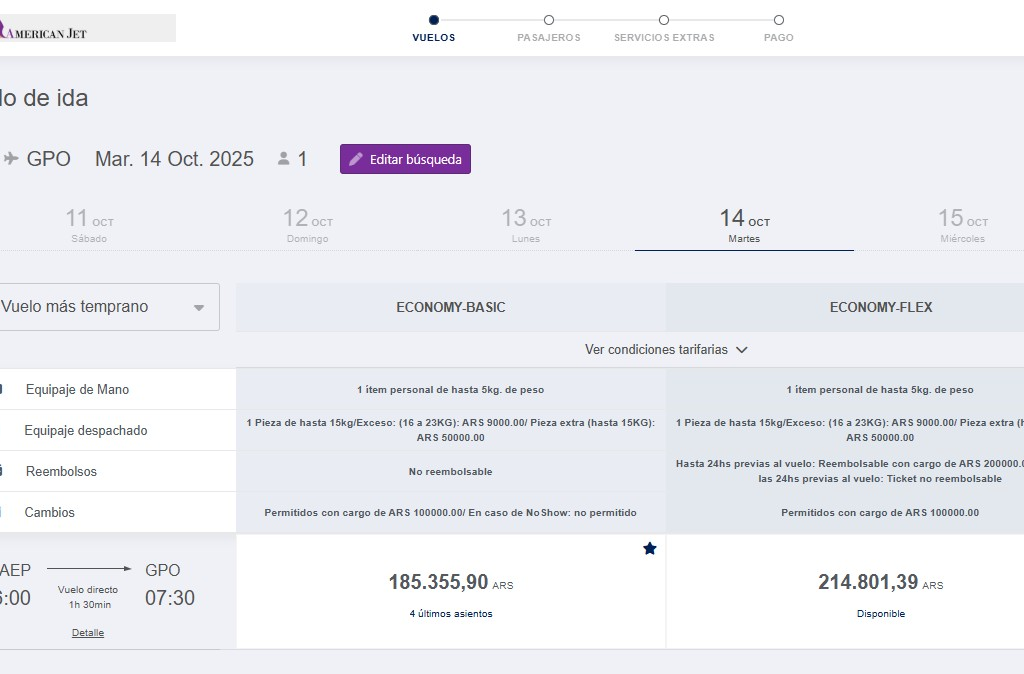Click the 'Reembolsos' row label
This screenshot has height=674, width=1024.
(61, 472)
